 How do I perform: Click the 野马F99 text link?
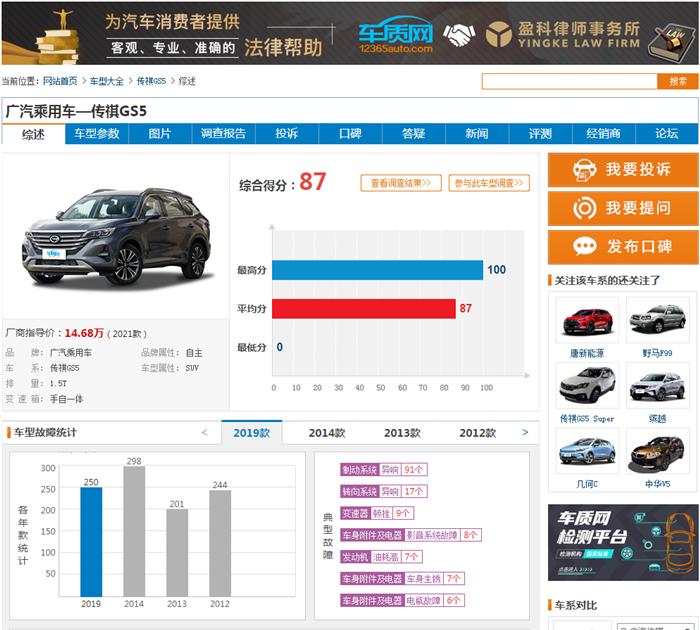click(x=658, y=353)
